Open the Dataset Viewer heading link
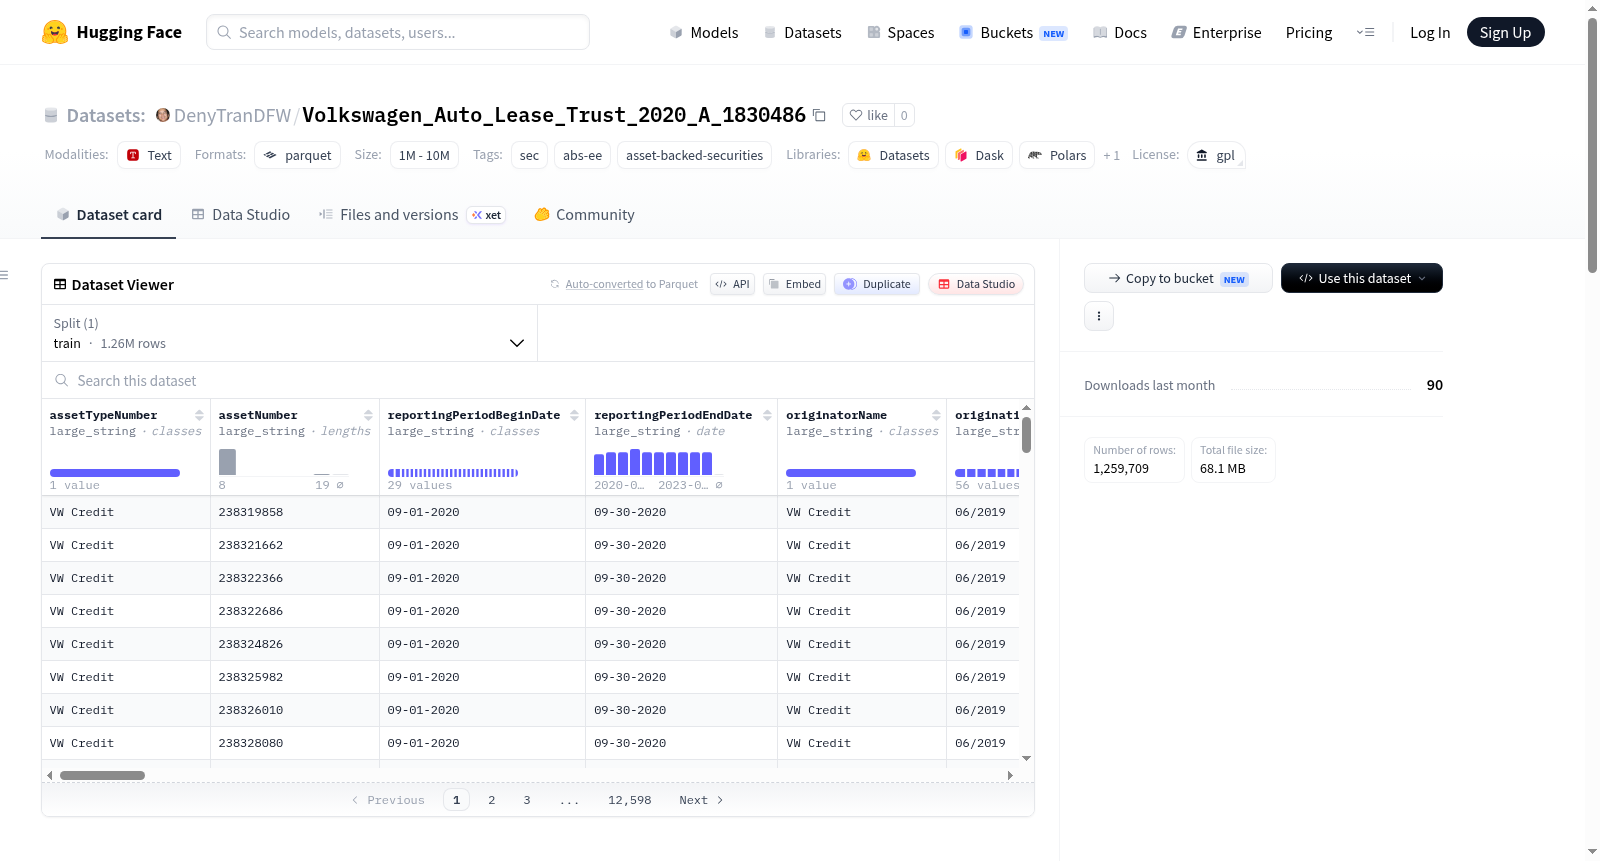 (114, 285)
